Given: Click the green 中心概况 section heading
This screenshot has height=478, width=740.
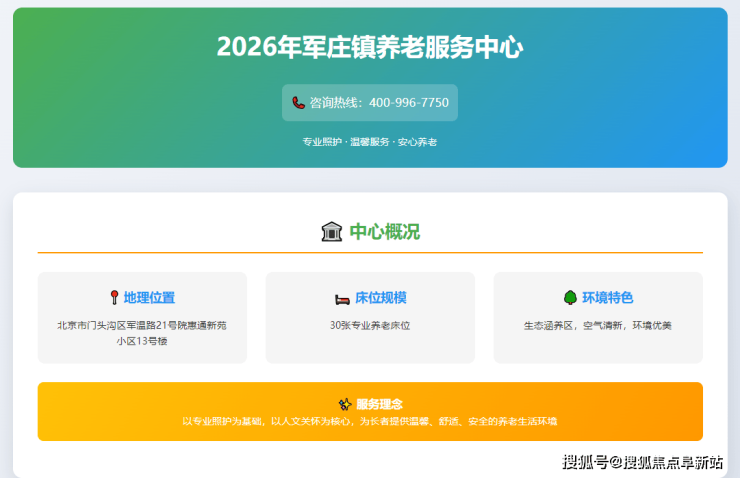Looking at the screenshot, I should pos(384,232).
